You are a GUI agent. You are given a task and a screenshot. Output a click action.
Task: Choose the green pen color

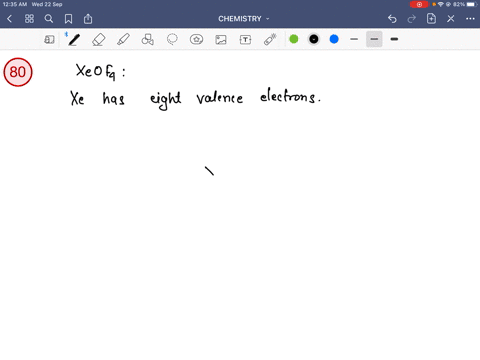(294, 39)
